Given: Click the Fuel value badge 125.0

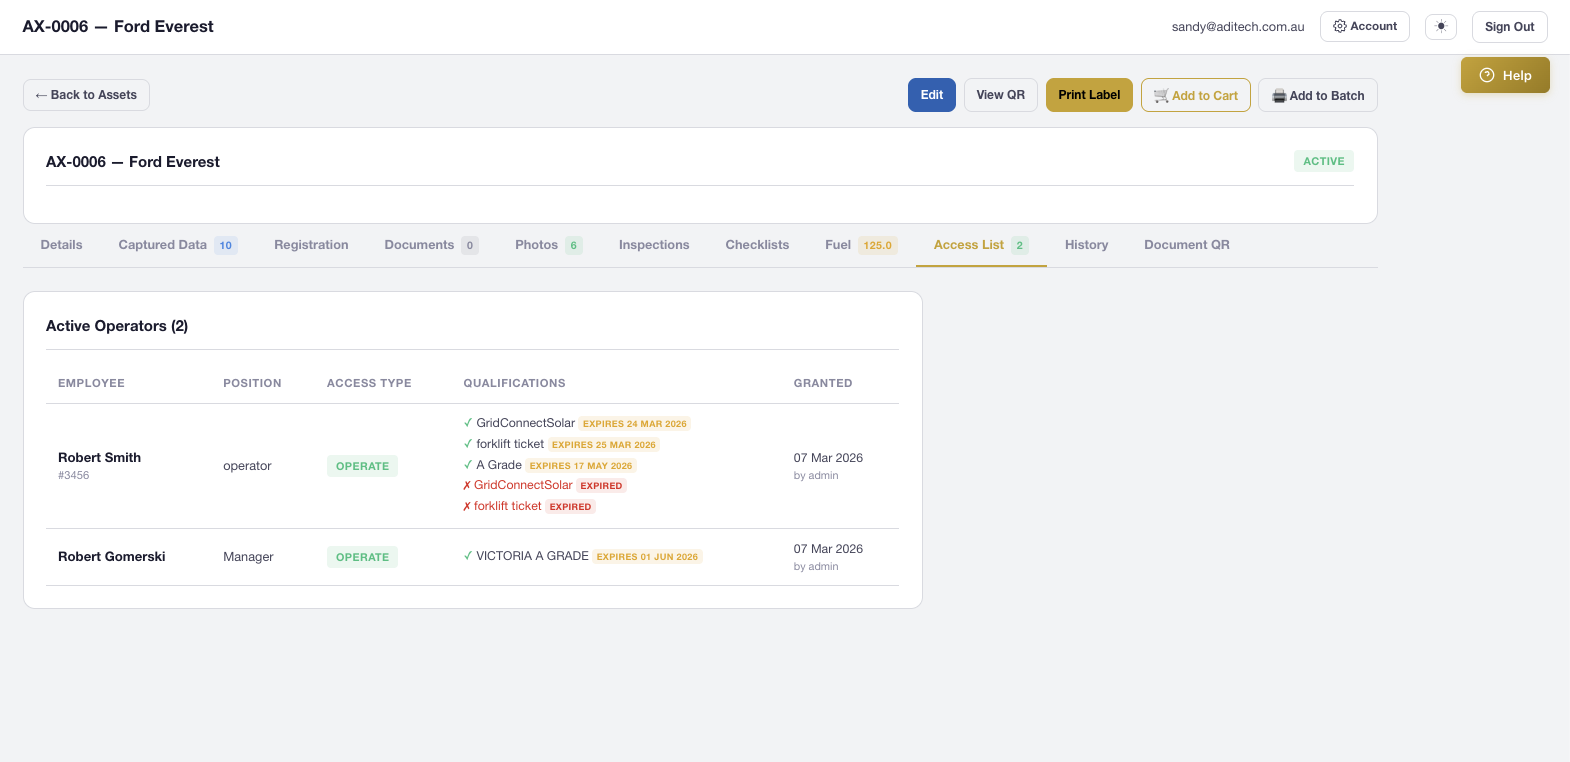Looking at the screenshot, I should pyautogui.click(x=878, y=245).
